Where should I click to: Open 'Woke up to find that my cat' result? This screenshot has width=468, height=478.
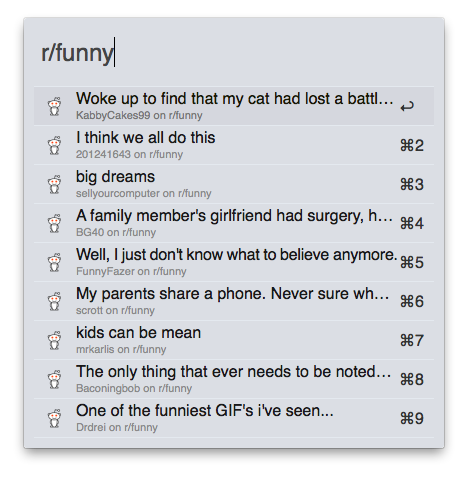(234, 106)
